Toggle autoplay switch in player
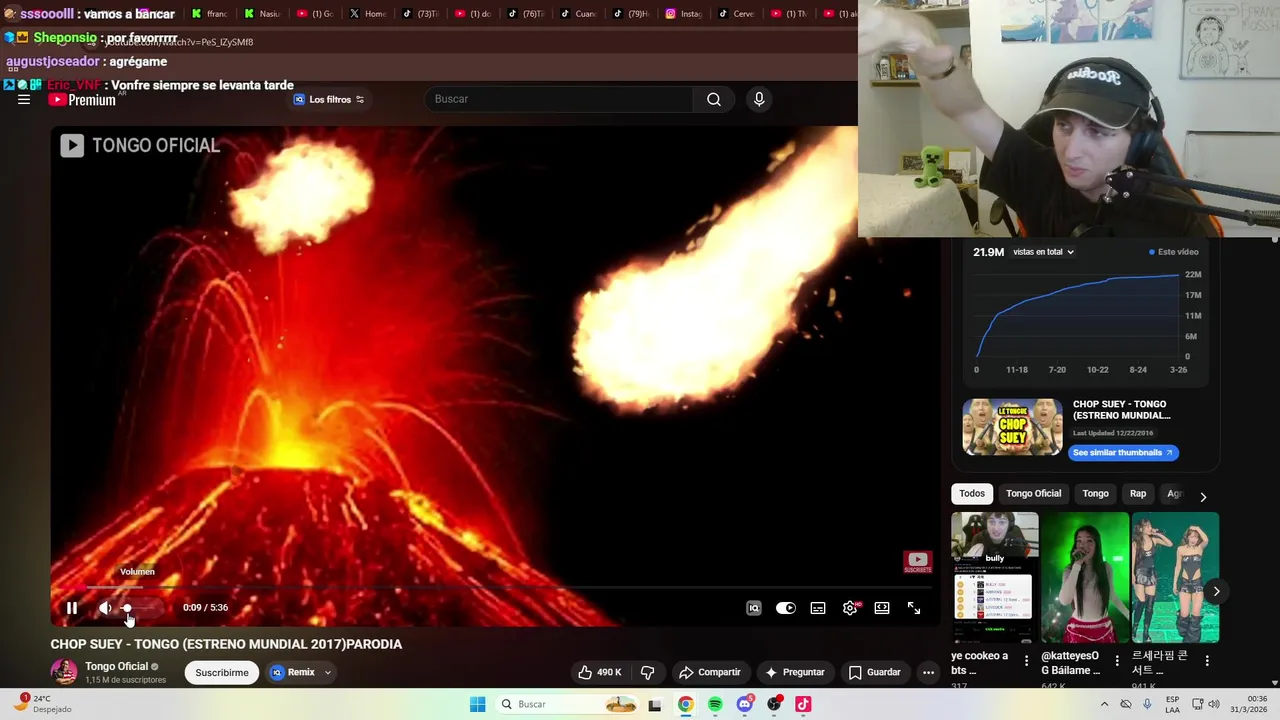 click(x=786, y=608)
